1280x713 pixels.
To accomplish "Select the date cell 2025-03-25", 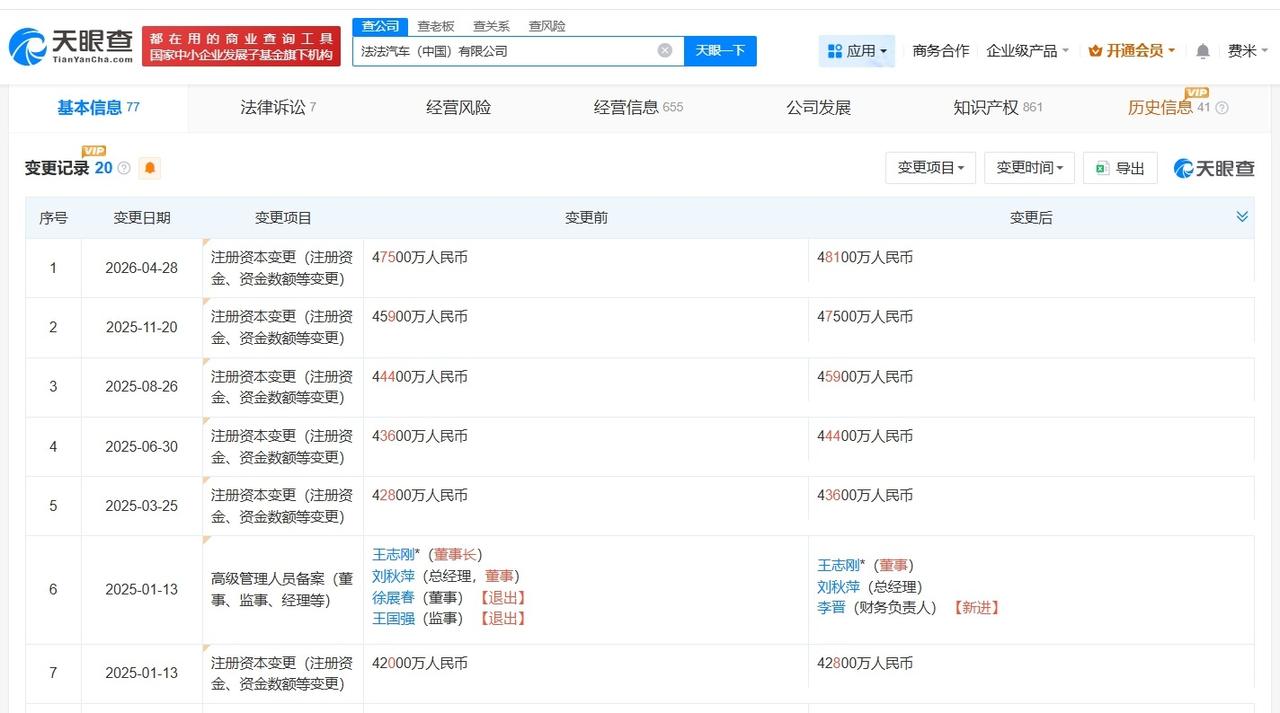I will pos(142,506).
